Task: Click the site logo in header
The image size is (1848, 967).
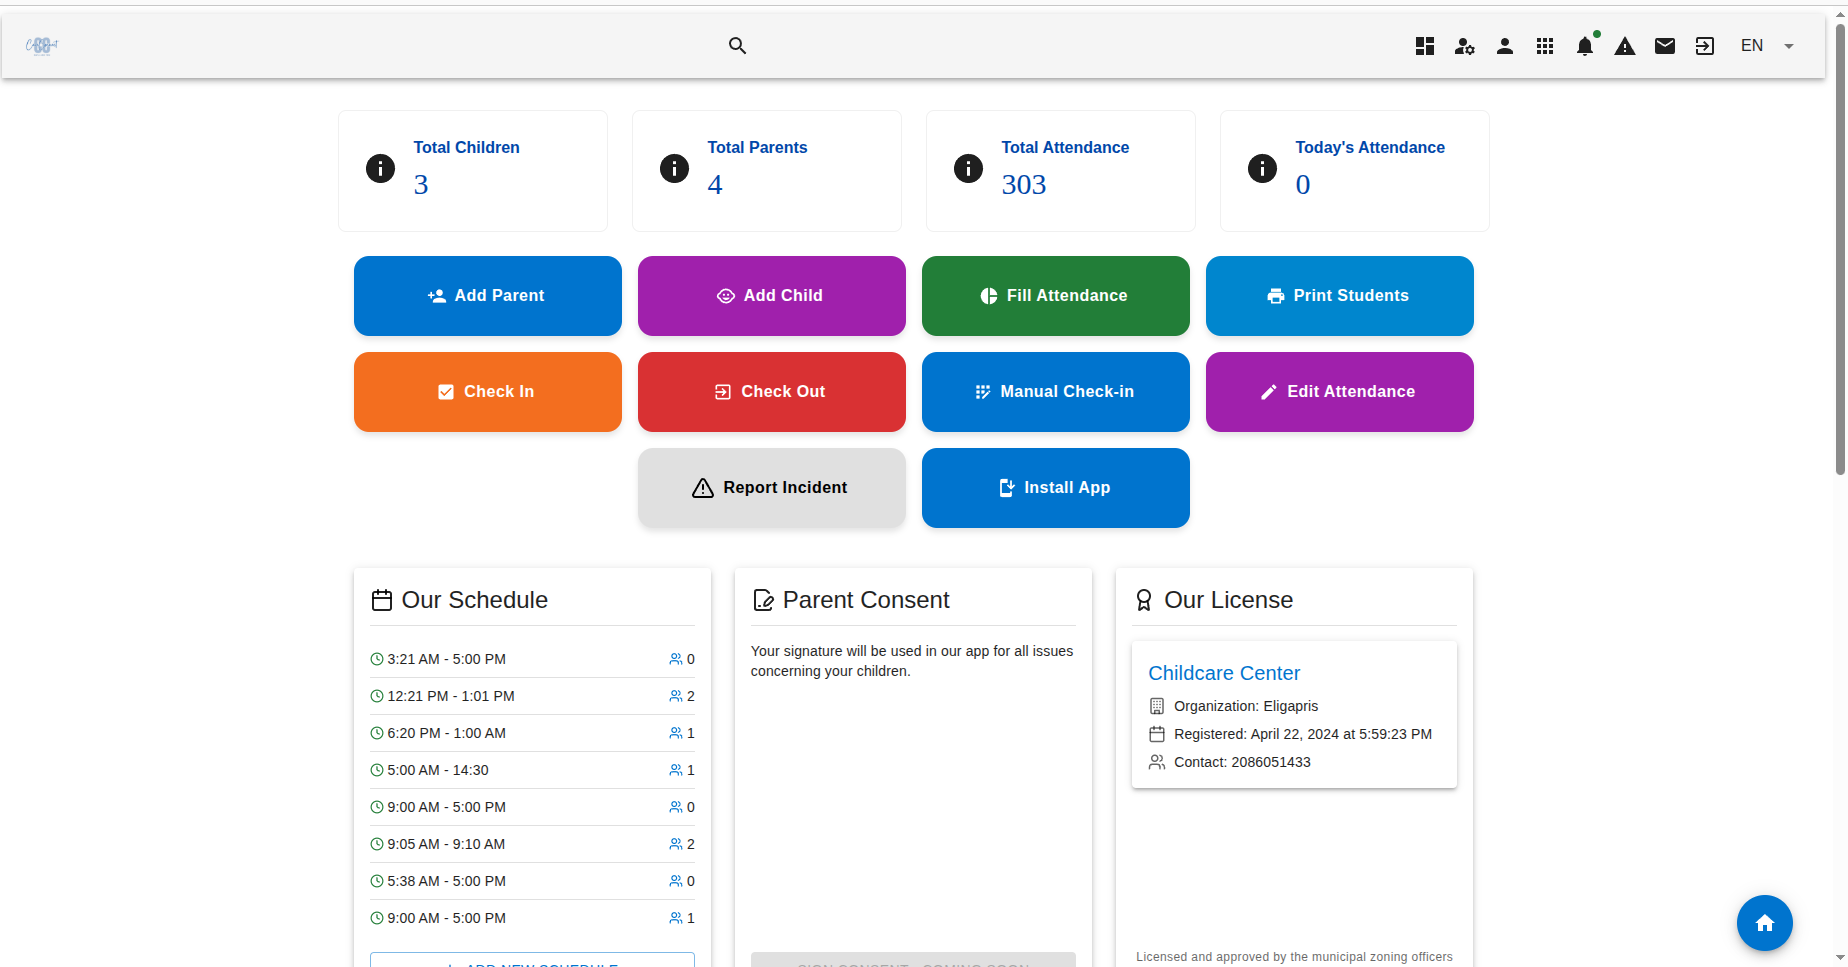Action: (x=42, y=45)
